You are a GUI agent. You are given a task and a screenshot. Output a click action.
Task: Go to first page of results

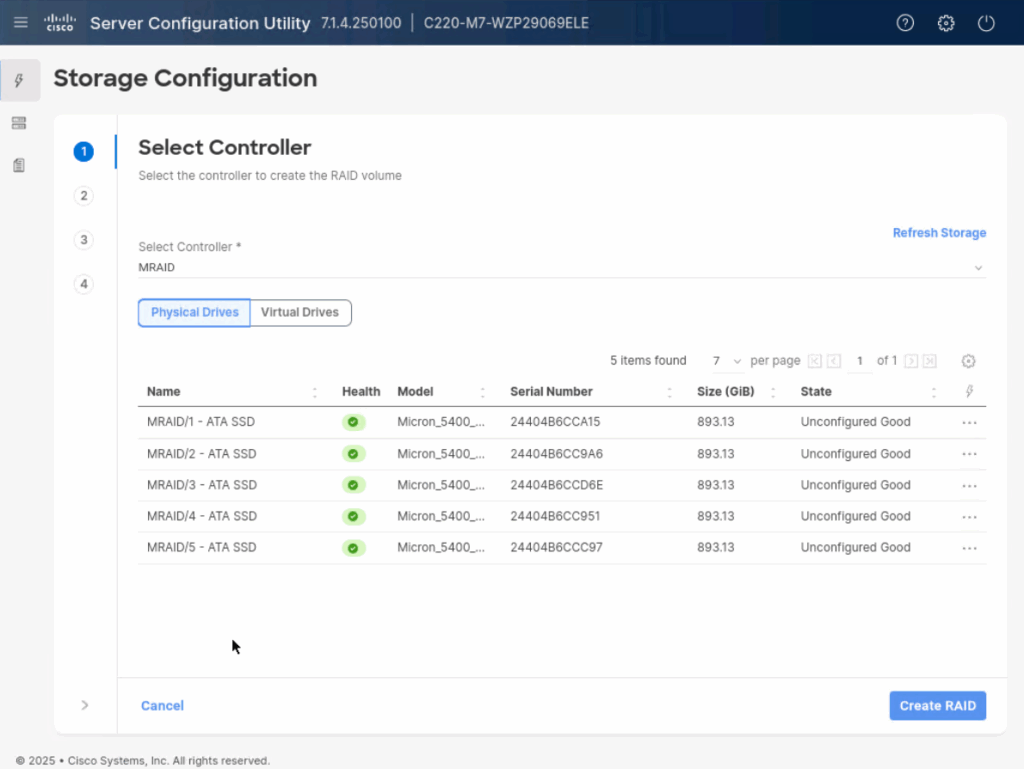click(814, 361)
